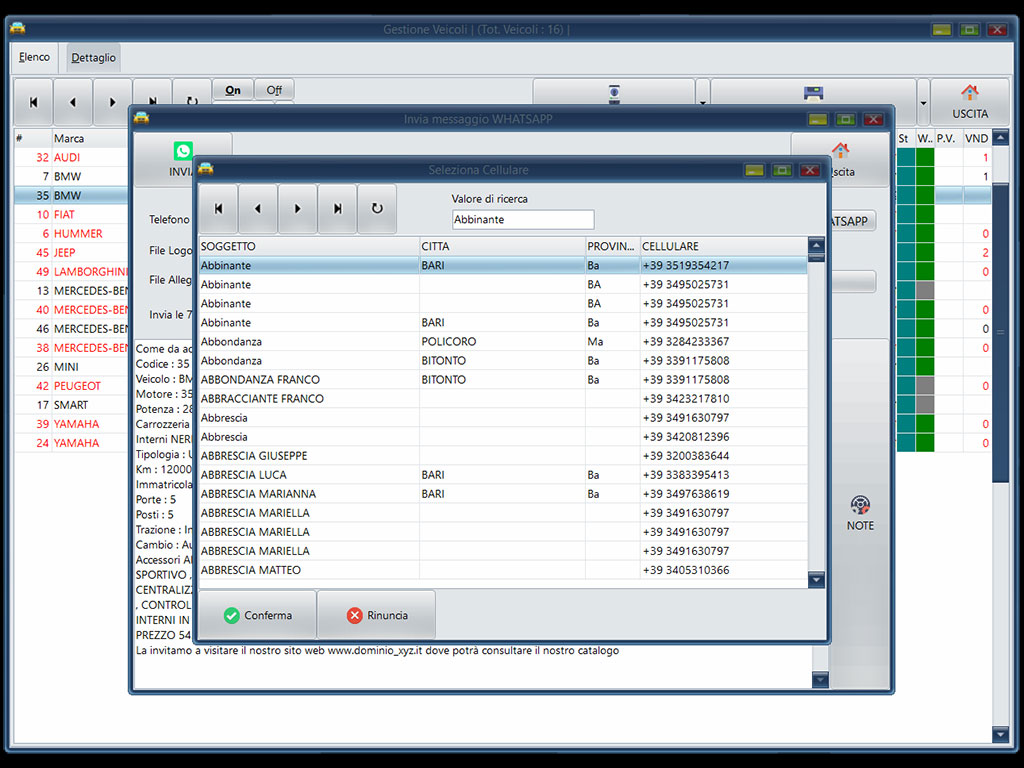Click the Valore di ricerca search field

coord(523,219)
